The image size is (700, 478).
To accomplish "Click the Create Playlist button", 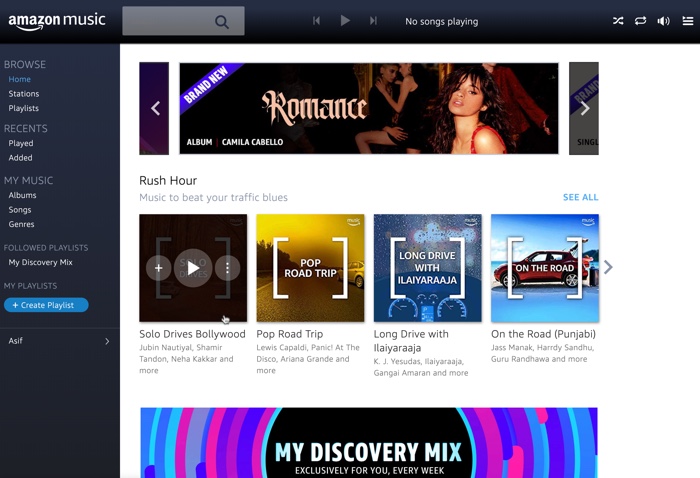I will (46, 305).
